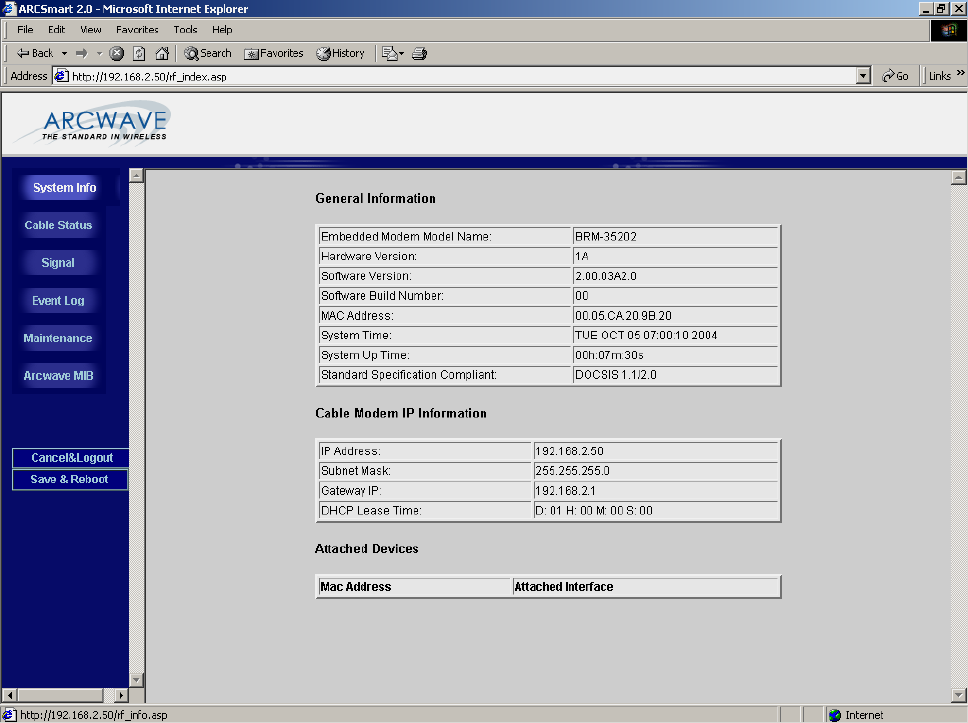Click the DHCP lease time value

593,511
